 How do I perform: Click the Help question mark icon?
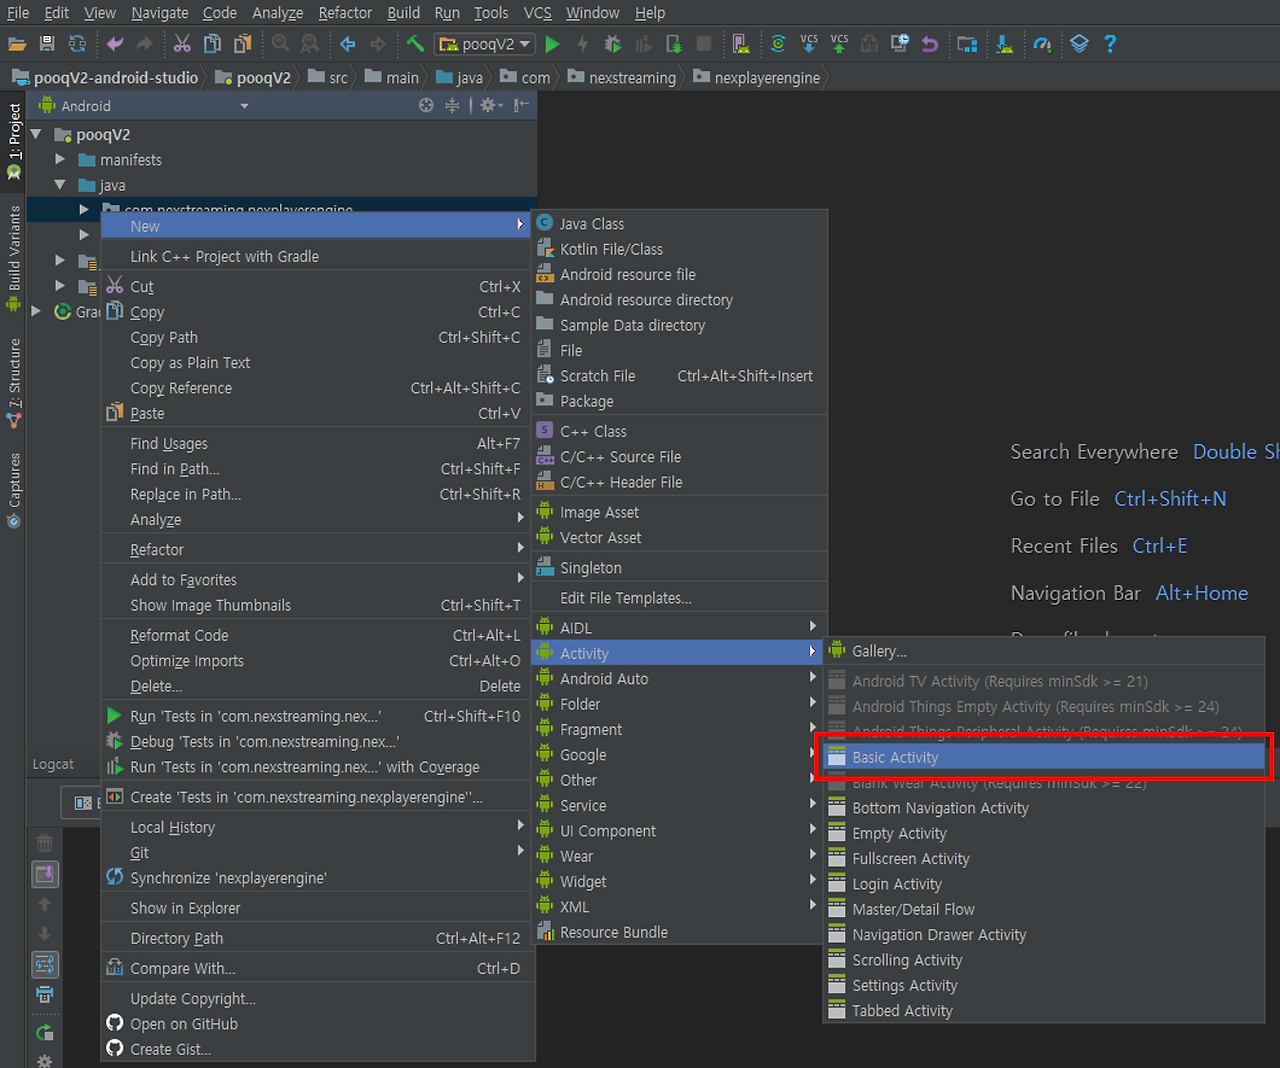coord(1110,44)
